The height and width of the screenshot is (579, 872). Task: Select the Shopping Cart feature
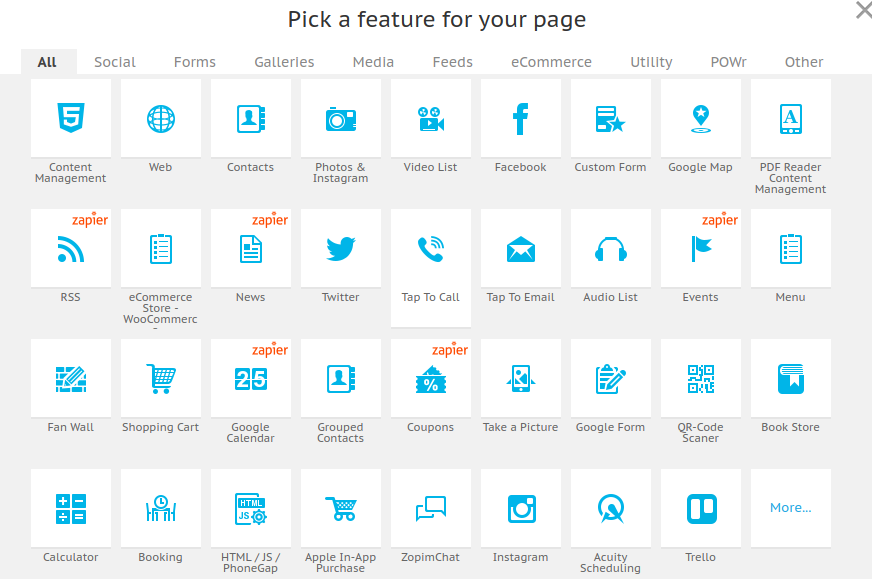click(160, 377)
